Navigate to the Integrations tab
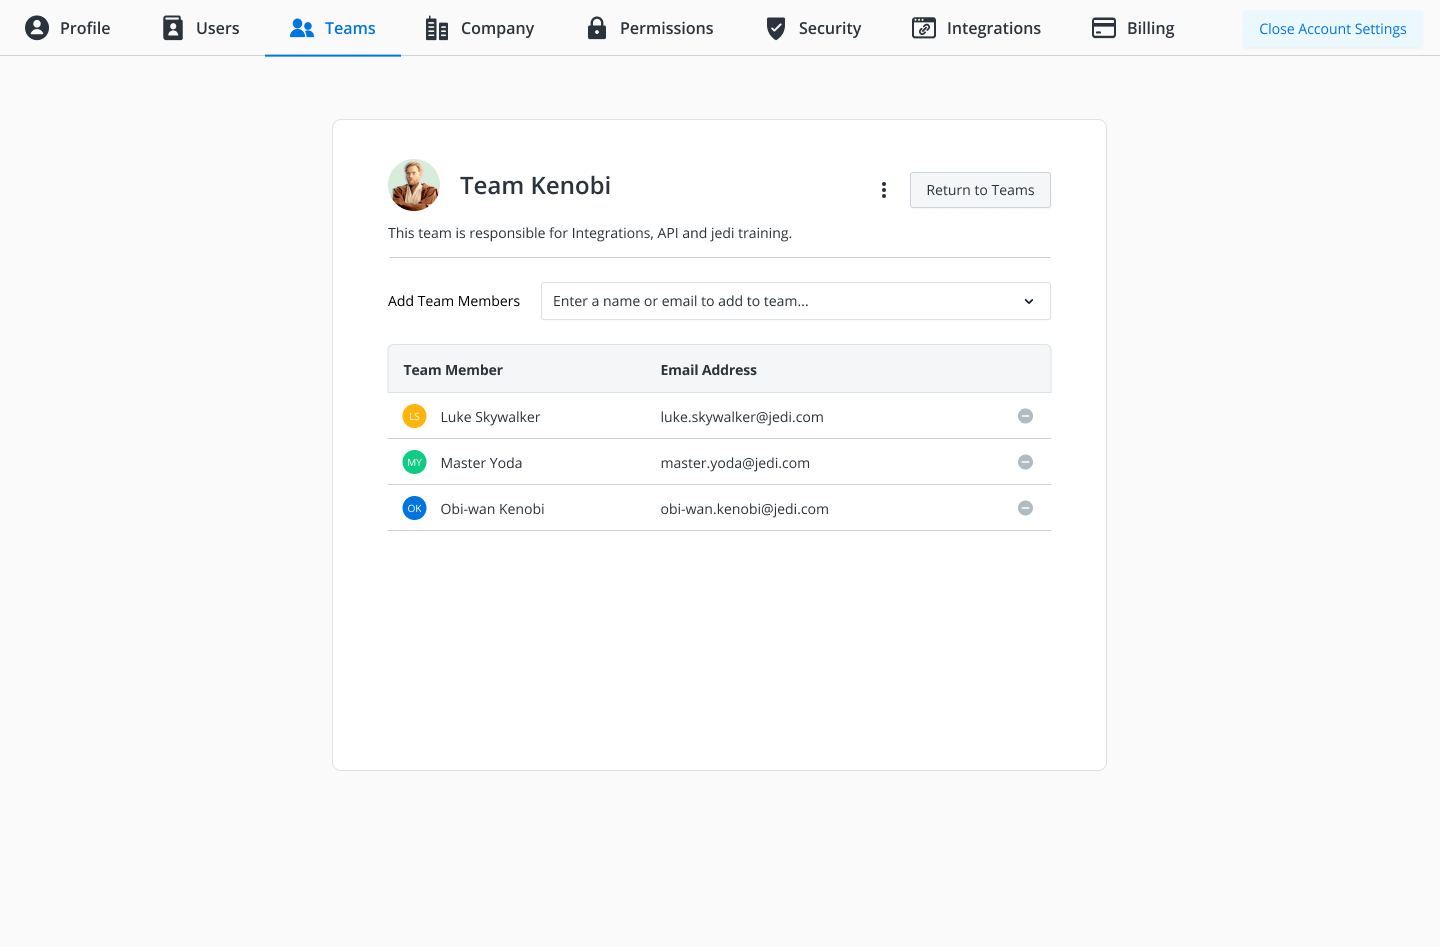Viewport: 1440px width, 947px height. (976, 28)
